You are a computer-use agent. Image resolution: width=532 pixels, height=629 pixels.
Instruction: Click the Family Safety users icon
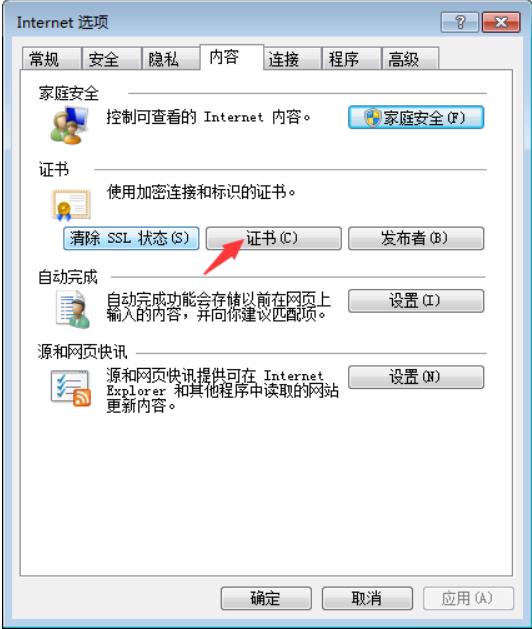pyautogui.click(x=69, y=125)
